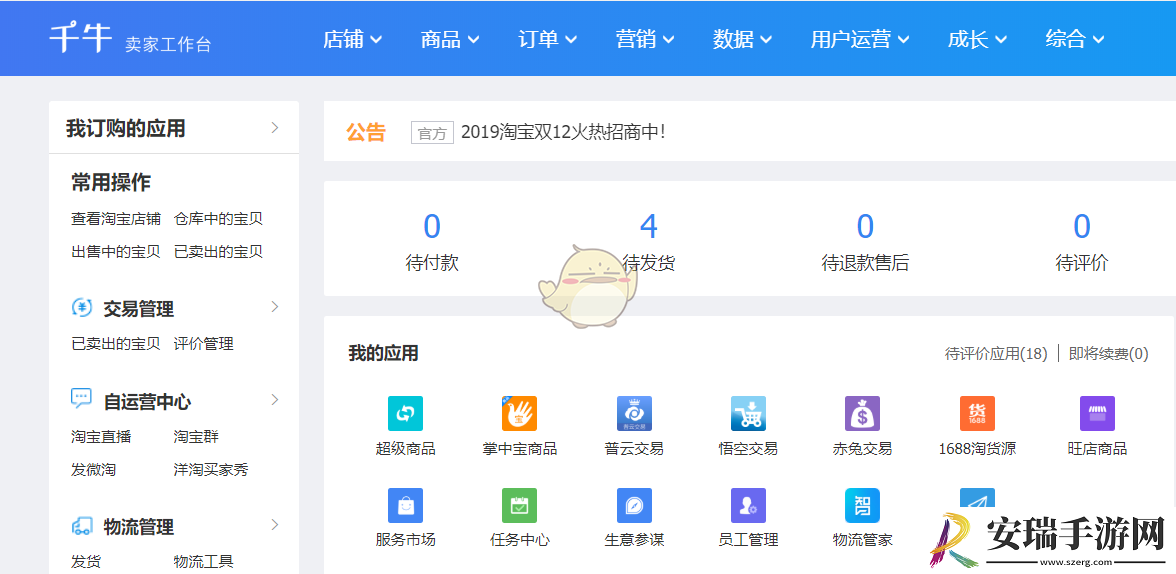Viewport: 1176px width, 574px height.
Task: Open the 旺店商品 purple shop icon
Action: click(1097, 413)
